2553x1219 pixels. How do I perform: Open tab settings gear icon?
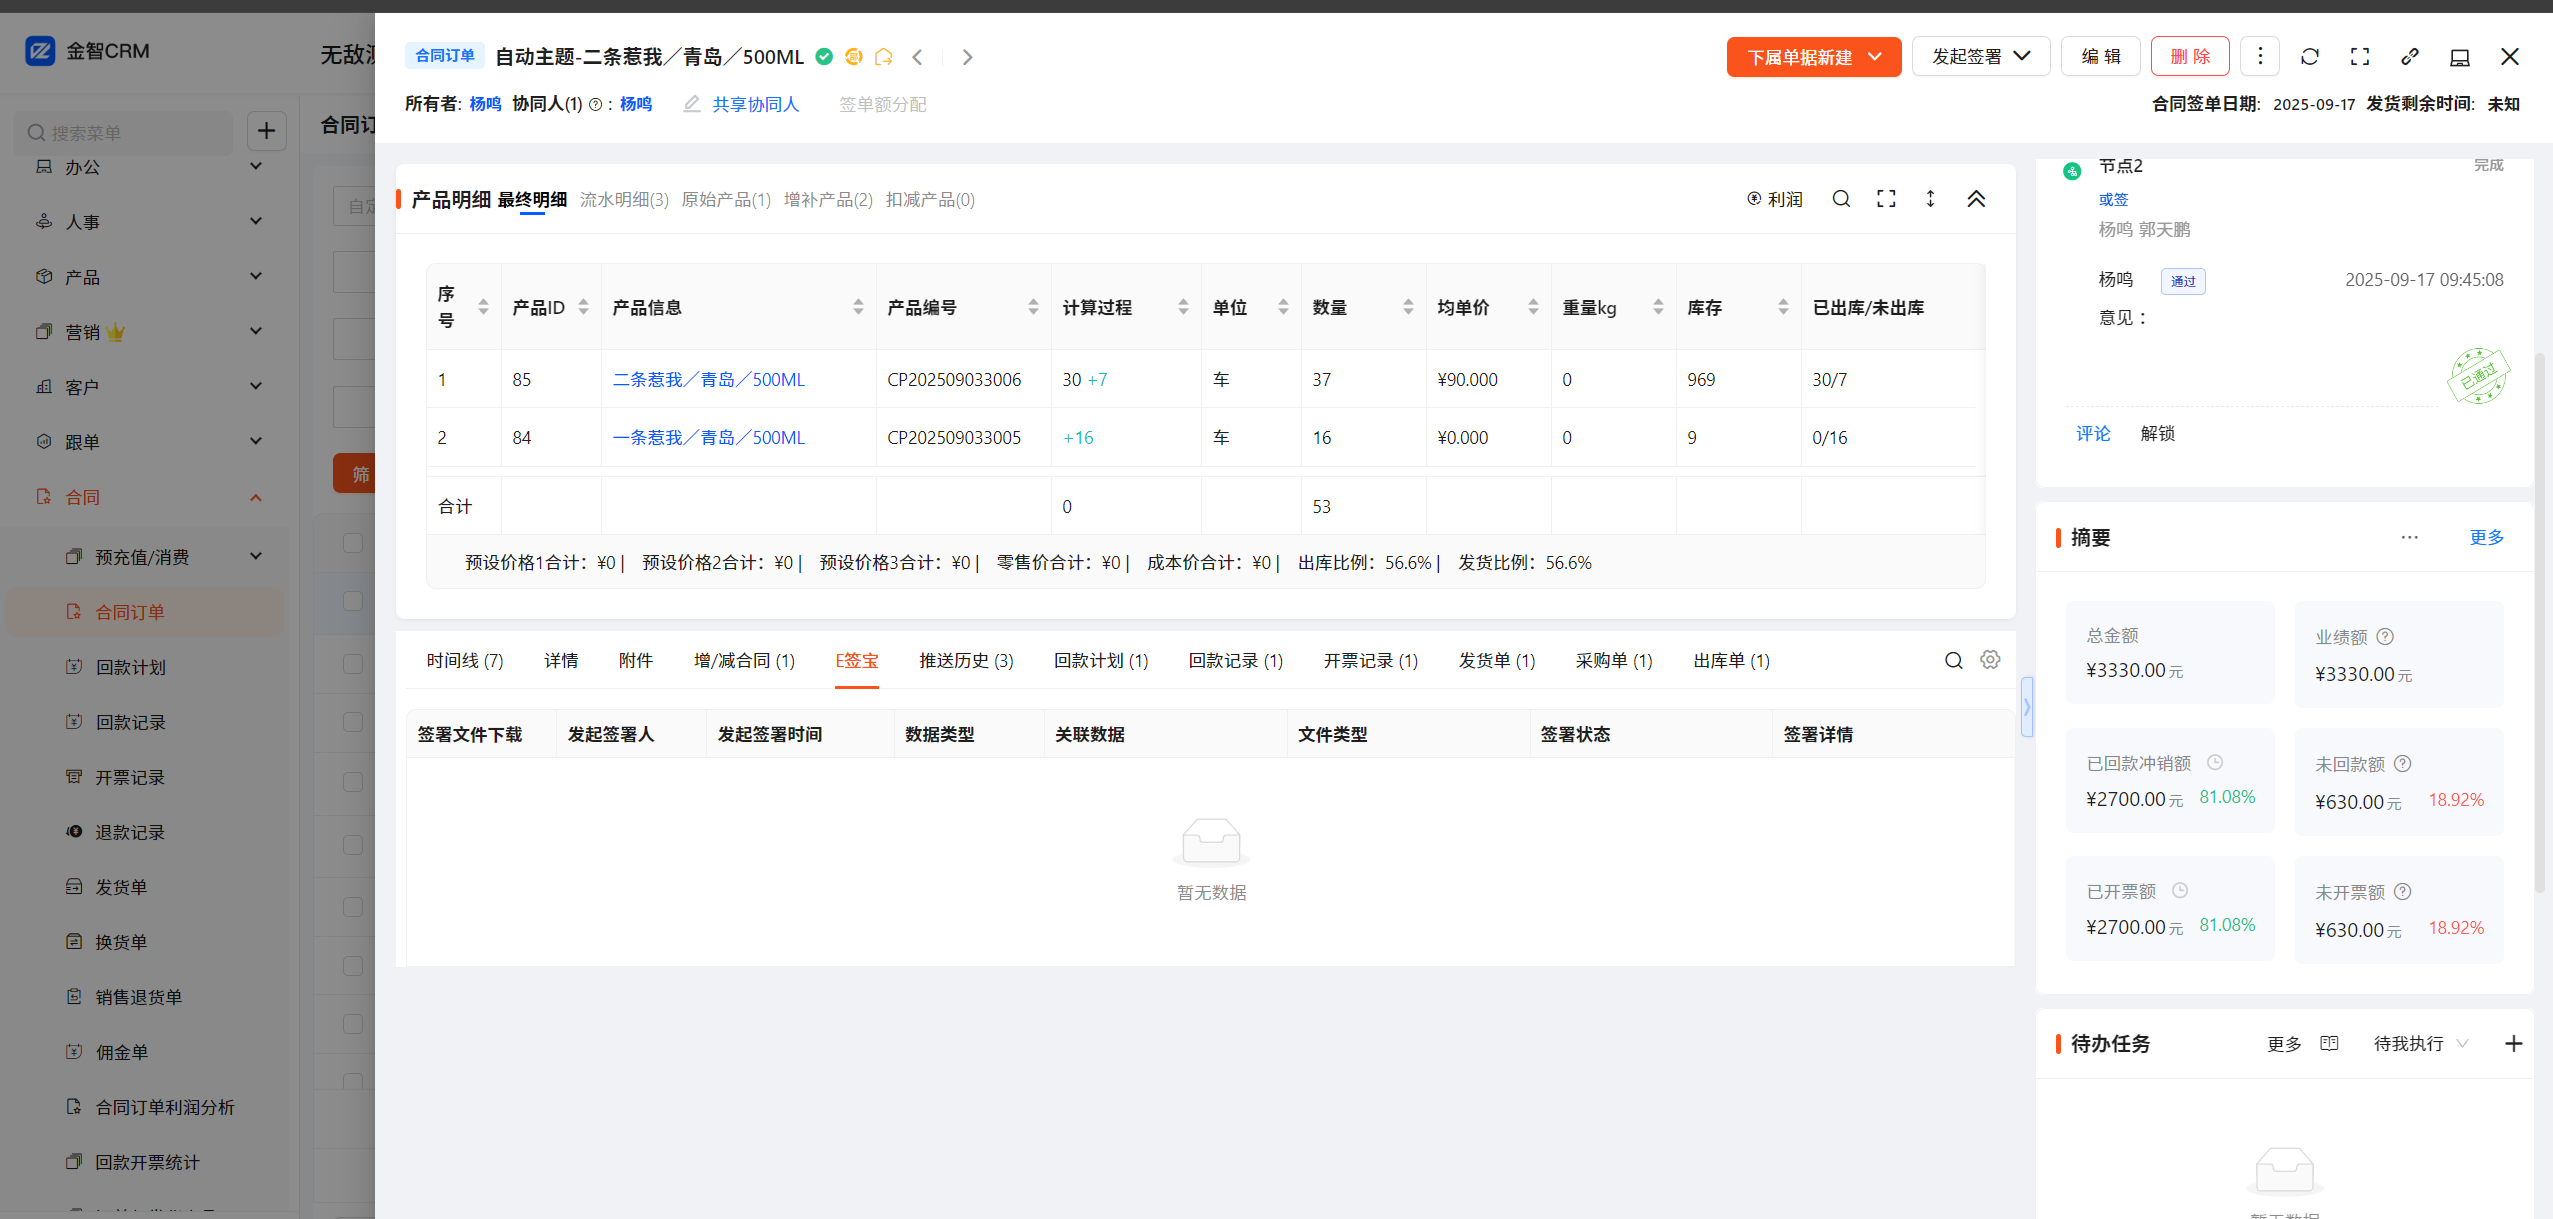1990,660
